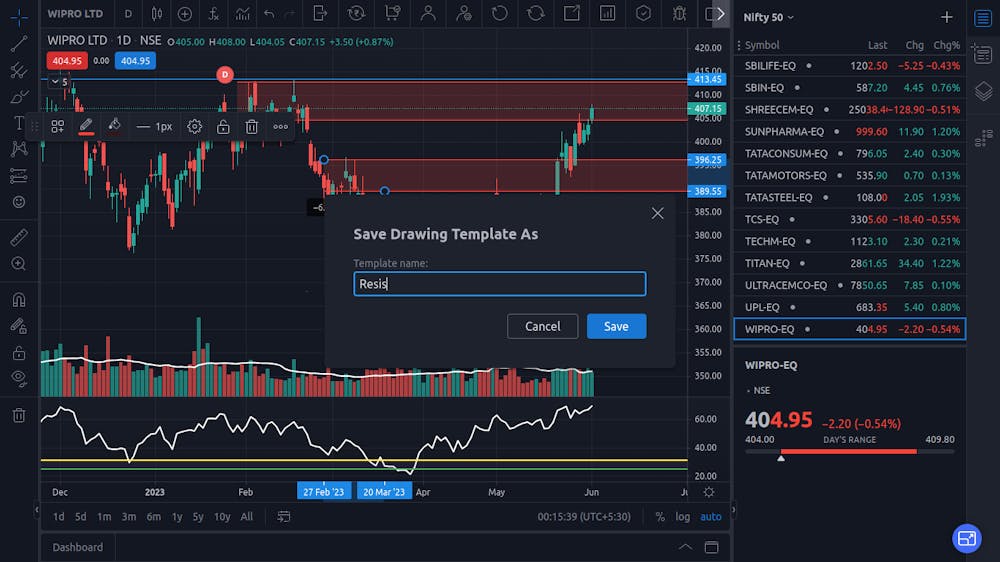
Task: Click the rupee refresh icon in toolbar
Action: 356,13
